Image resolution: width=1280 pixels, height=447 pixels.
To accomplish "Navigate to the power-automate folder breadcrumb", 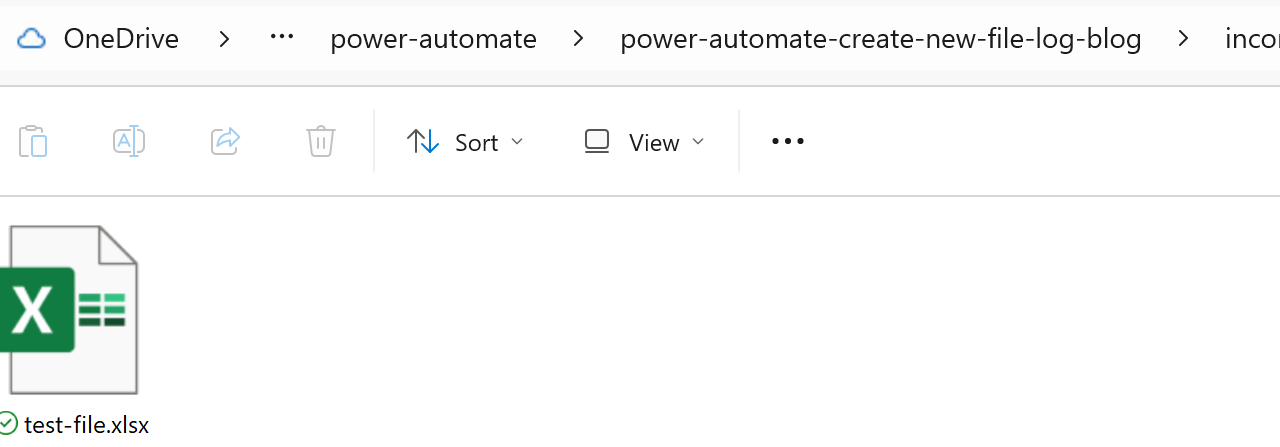I will (433, 39).
